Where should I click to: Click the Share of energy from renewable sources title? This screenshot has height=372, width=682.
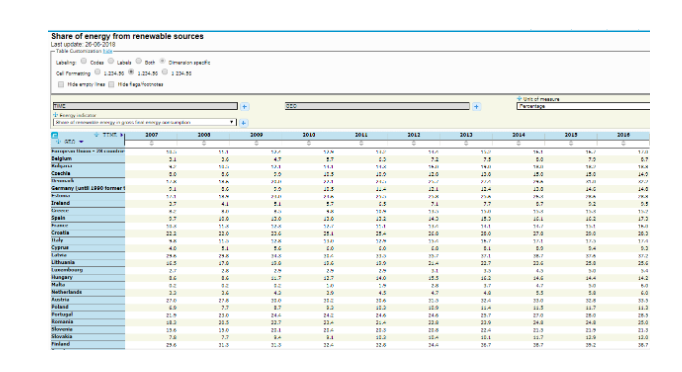pos(127,37)
